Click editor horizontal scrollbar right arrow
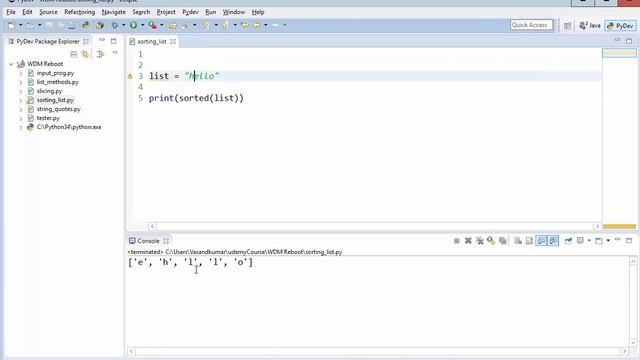The width and height of the screenshot is (640, 360). 597,226
